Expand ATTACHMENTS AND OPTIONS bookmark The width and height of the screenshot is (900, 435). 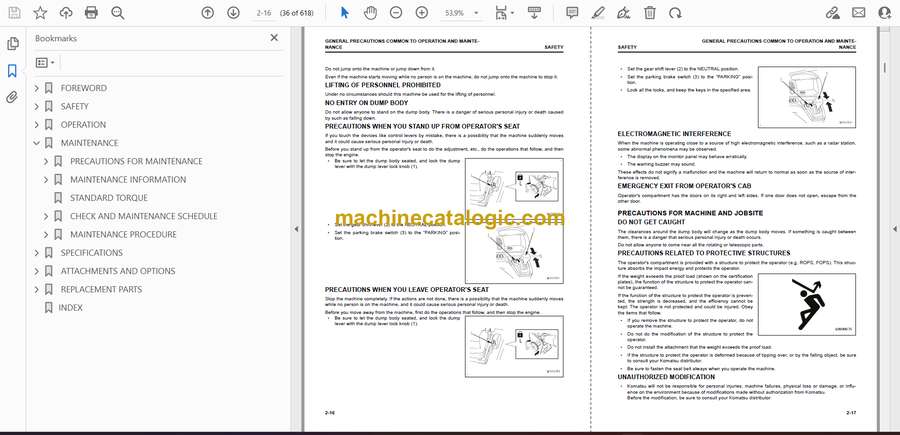point(37,271)
